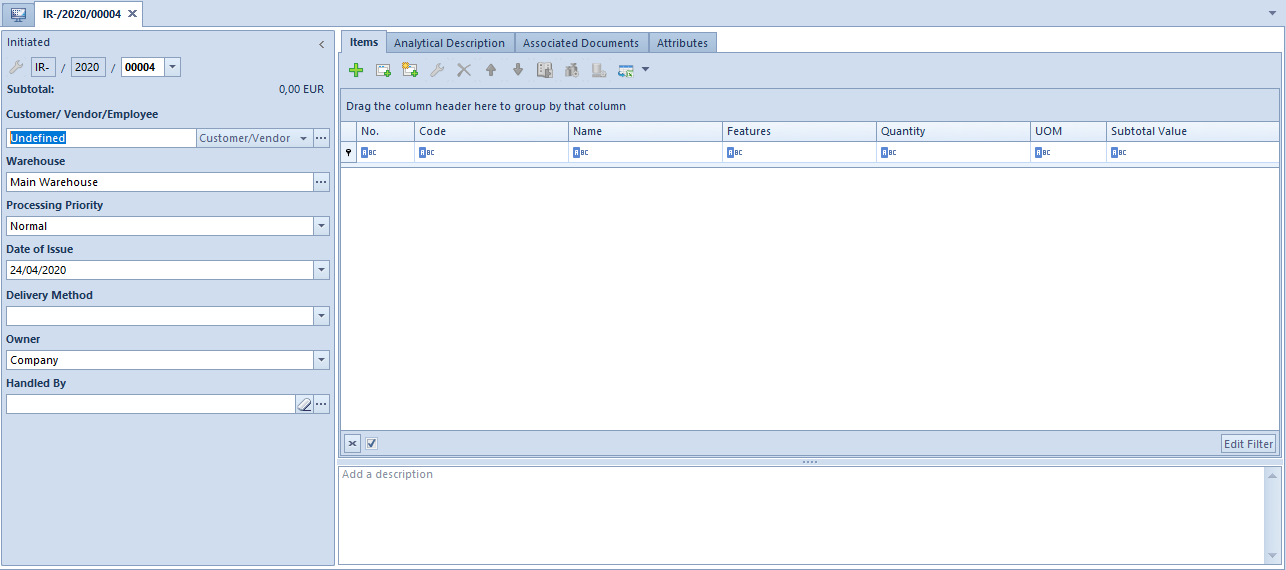1286x570 pixels.
Task: Click the add new item with star icon
Action: tap(410, 70)
